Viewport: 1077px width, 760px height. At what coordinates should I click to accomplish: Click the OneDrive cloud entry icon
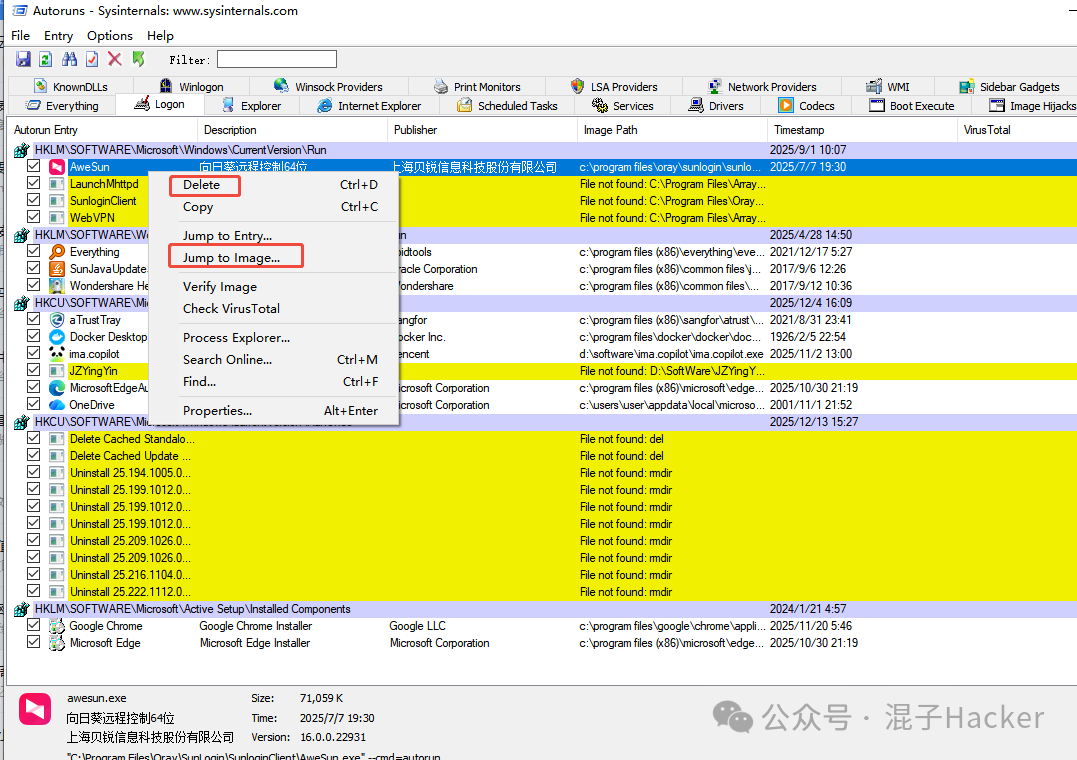click(x=57, y=405)
